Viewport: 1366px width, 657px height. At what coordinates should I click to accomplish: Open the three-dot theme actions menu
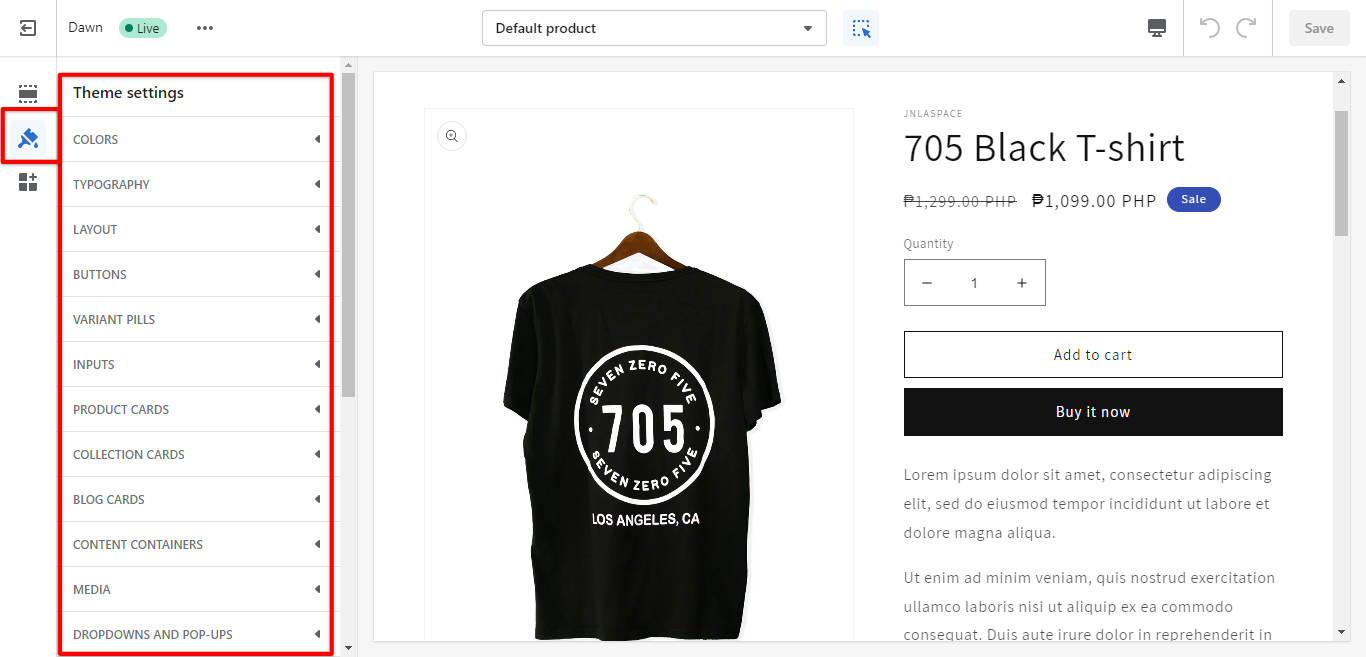(x=205, y=28)
